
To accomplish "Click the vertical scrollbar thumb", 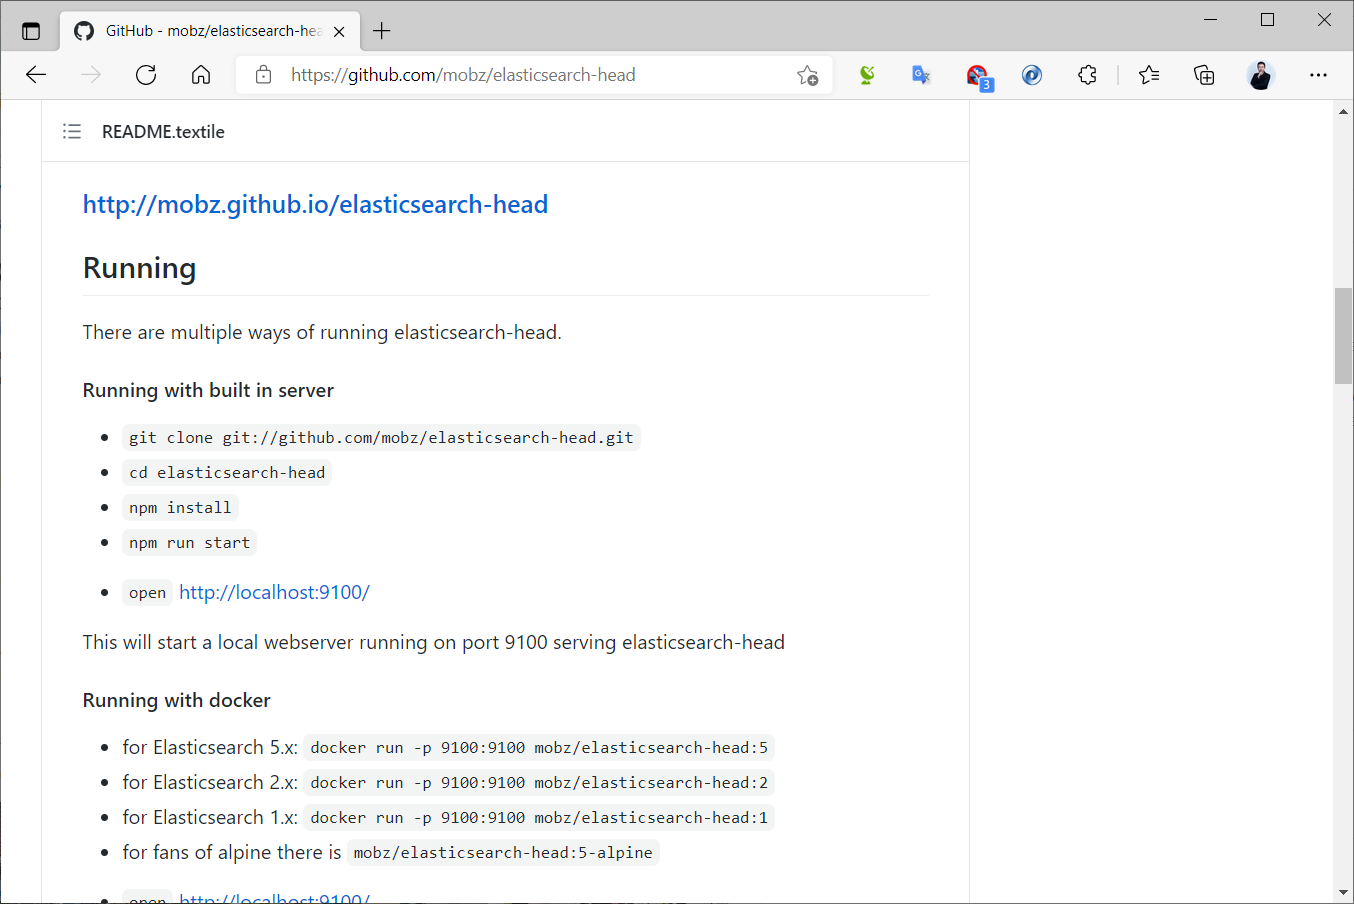I will [1343, 336].
